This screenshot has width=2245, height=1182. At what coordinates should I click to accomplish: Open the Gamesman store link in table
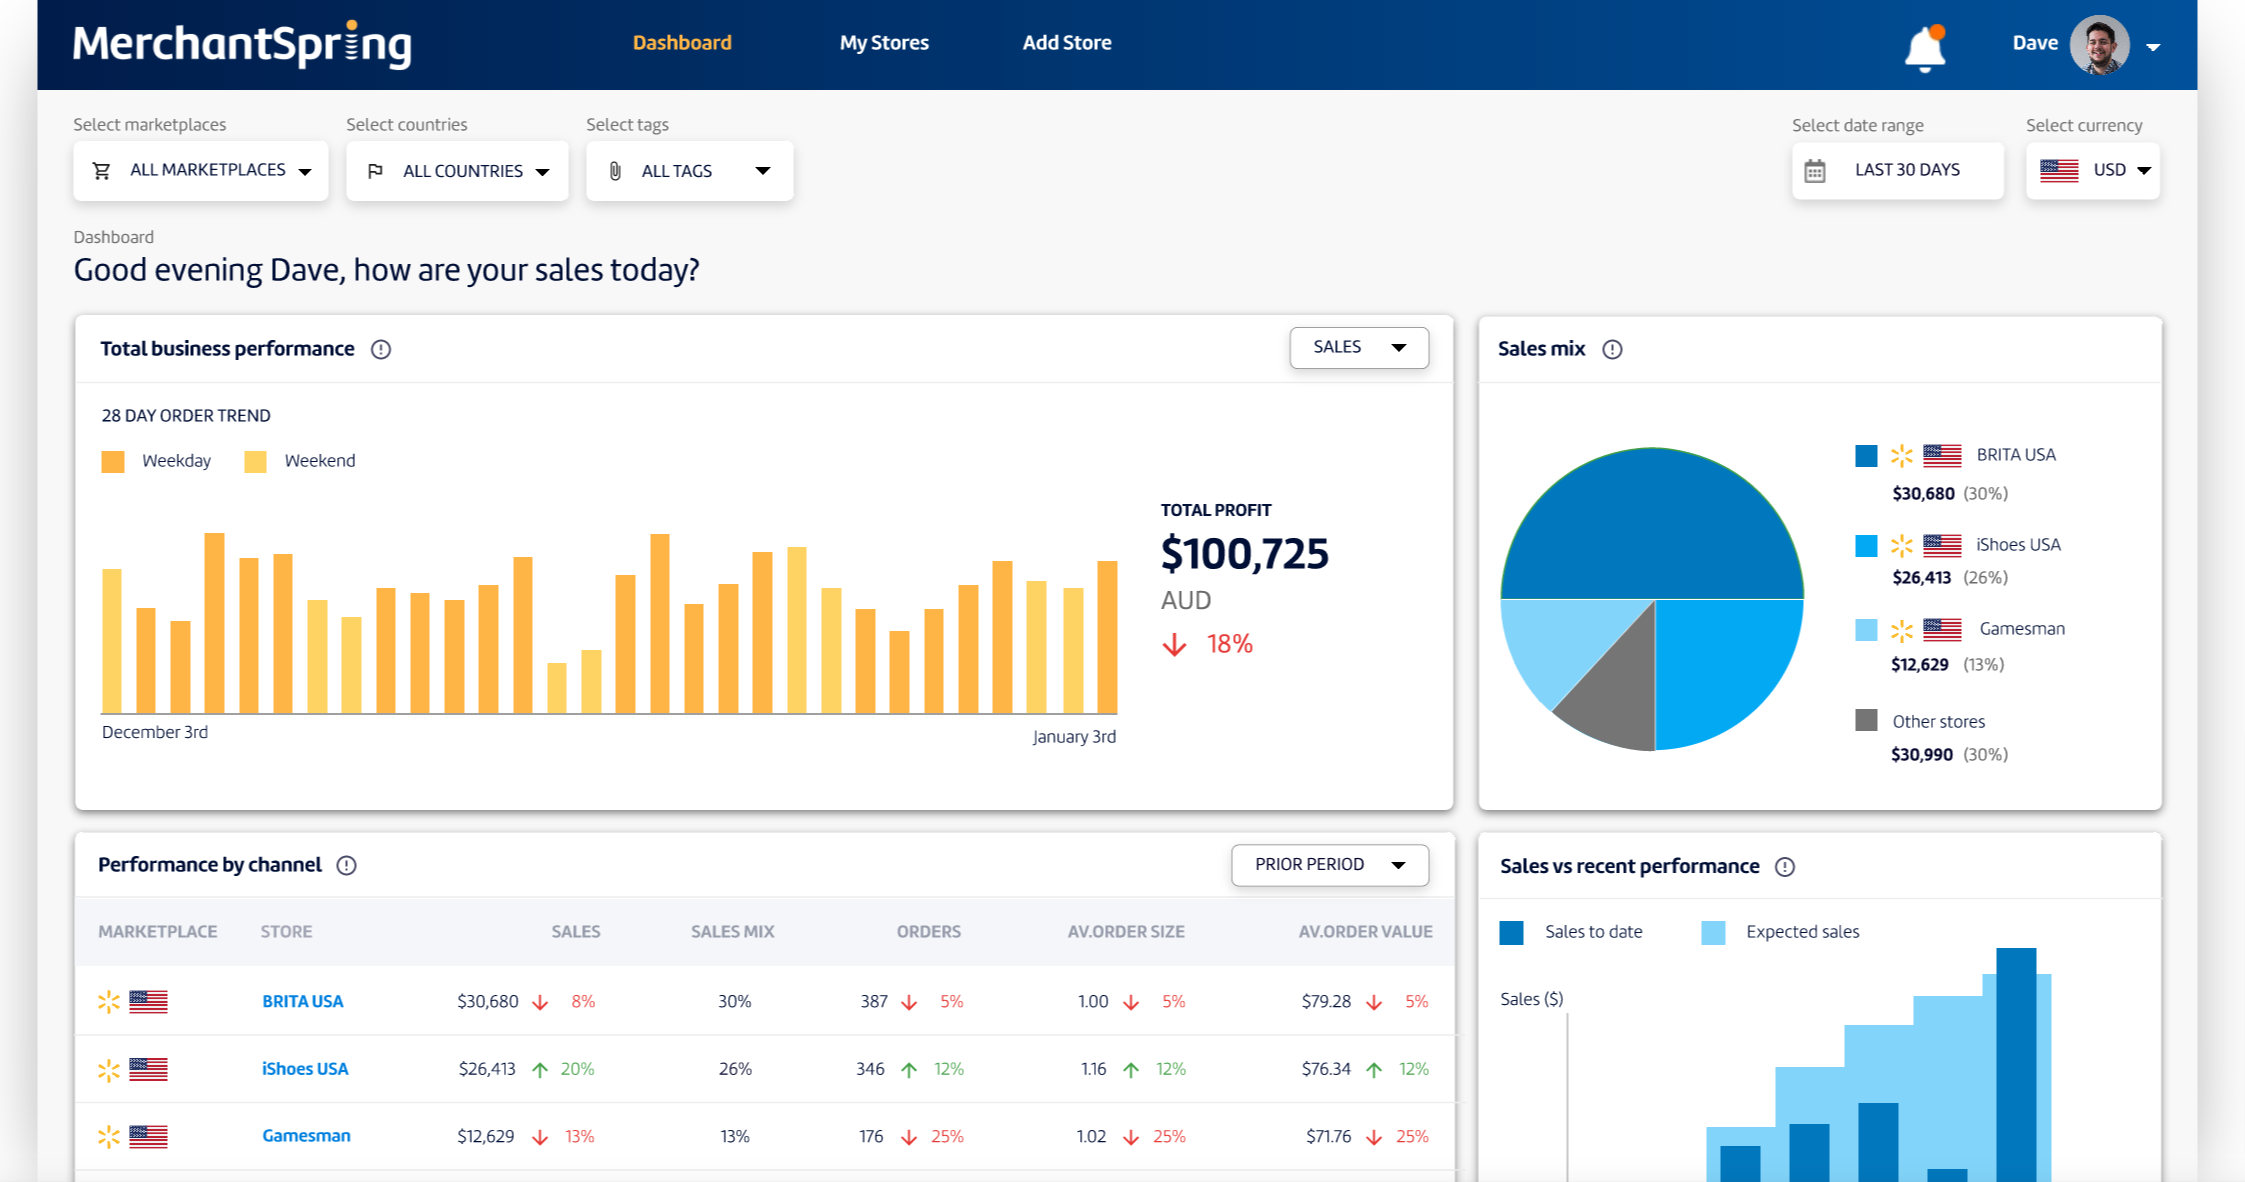point(306,1136)
